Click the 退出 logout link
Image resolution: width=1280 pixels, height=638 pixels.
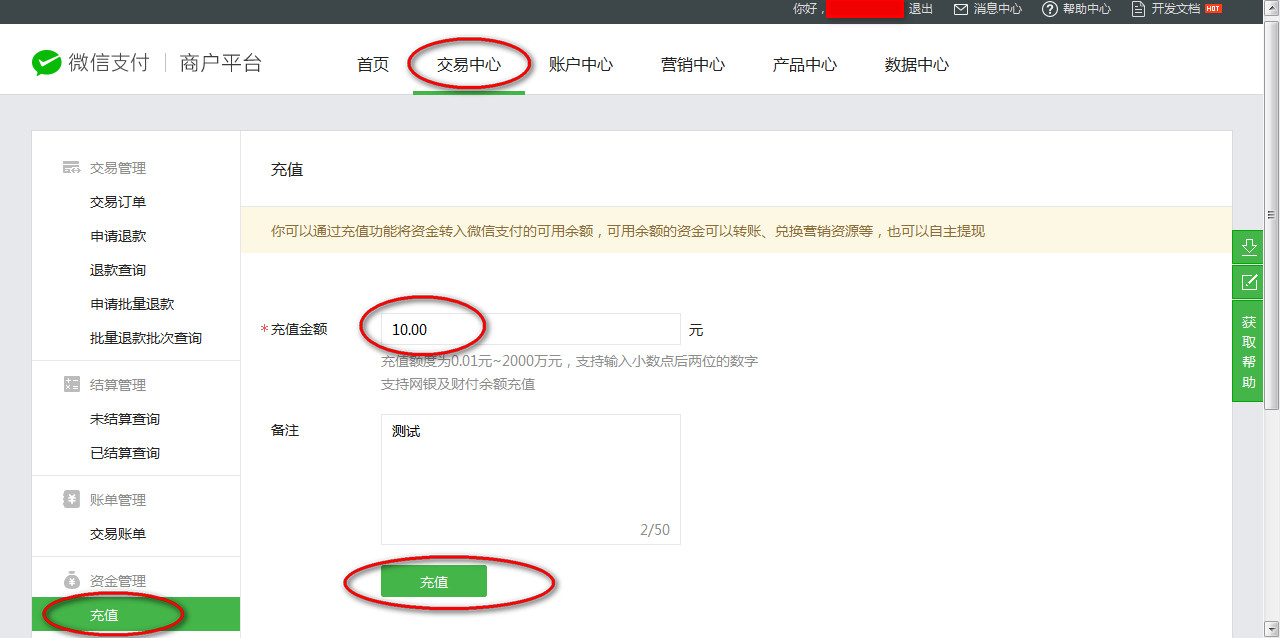(920, 9)
